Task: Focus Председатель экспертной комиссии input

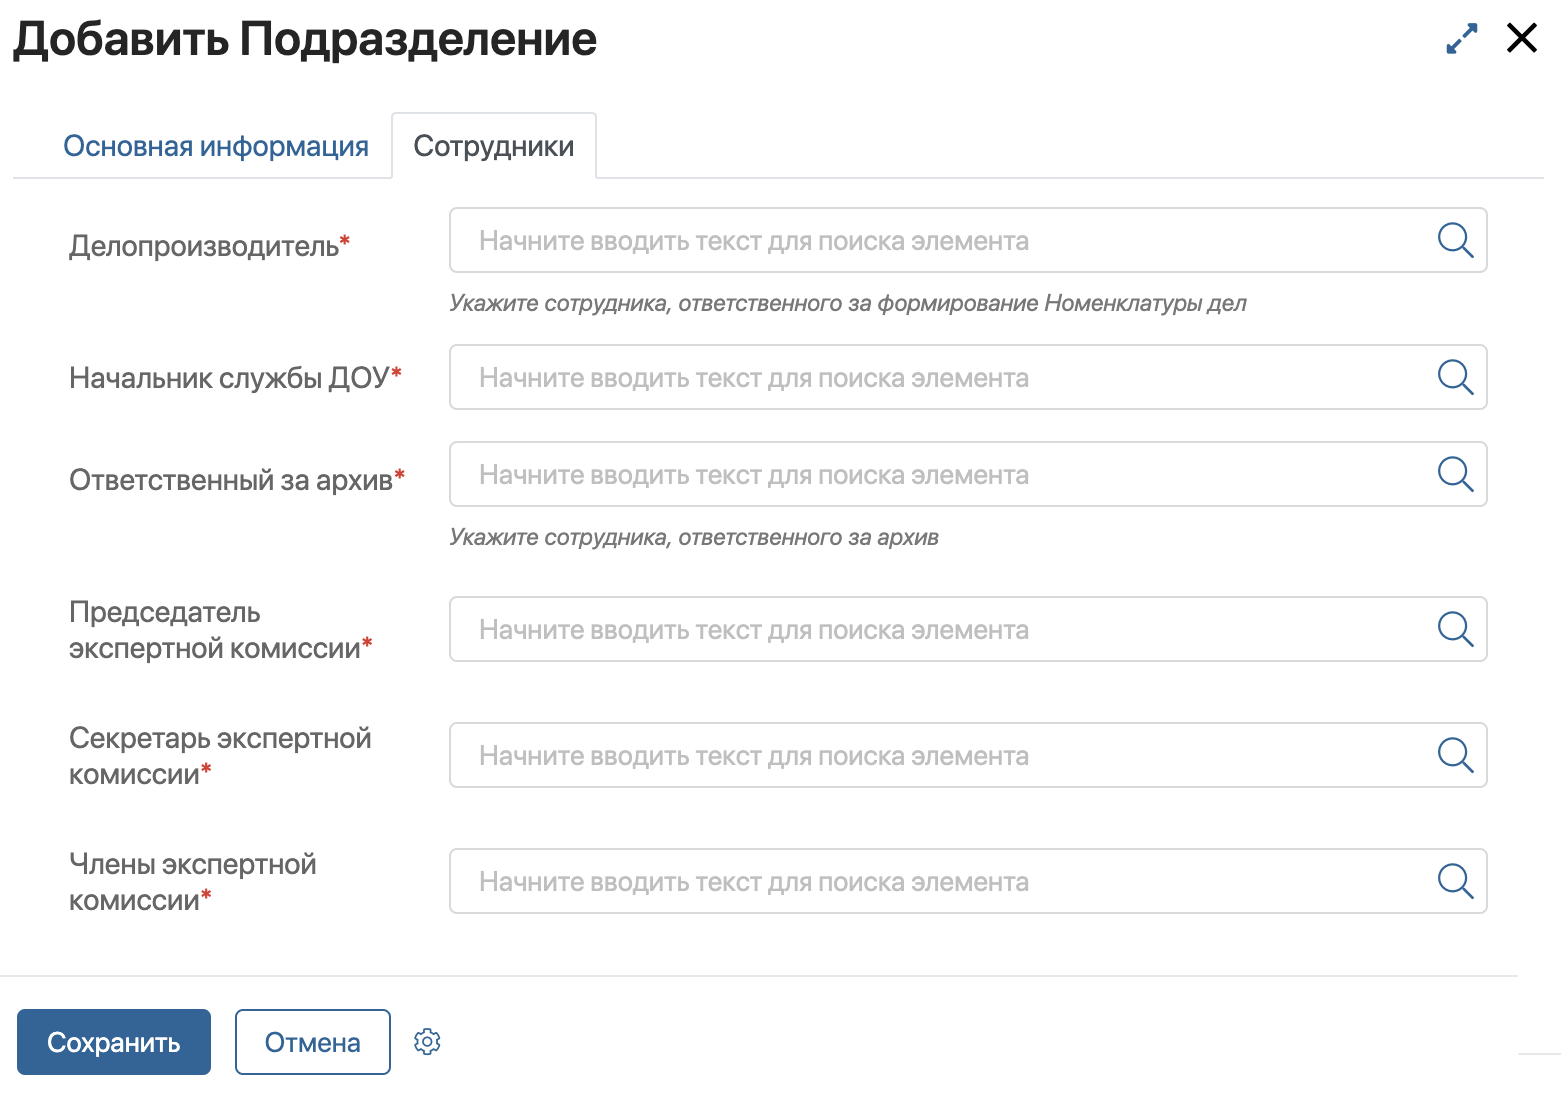Action: tap(968, 629)
